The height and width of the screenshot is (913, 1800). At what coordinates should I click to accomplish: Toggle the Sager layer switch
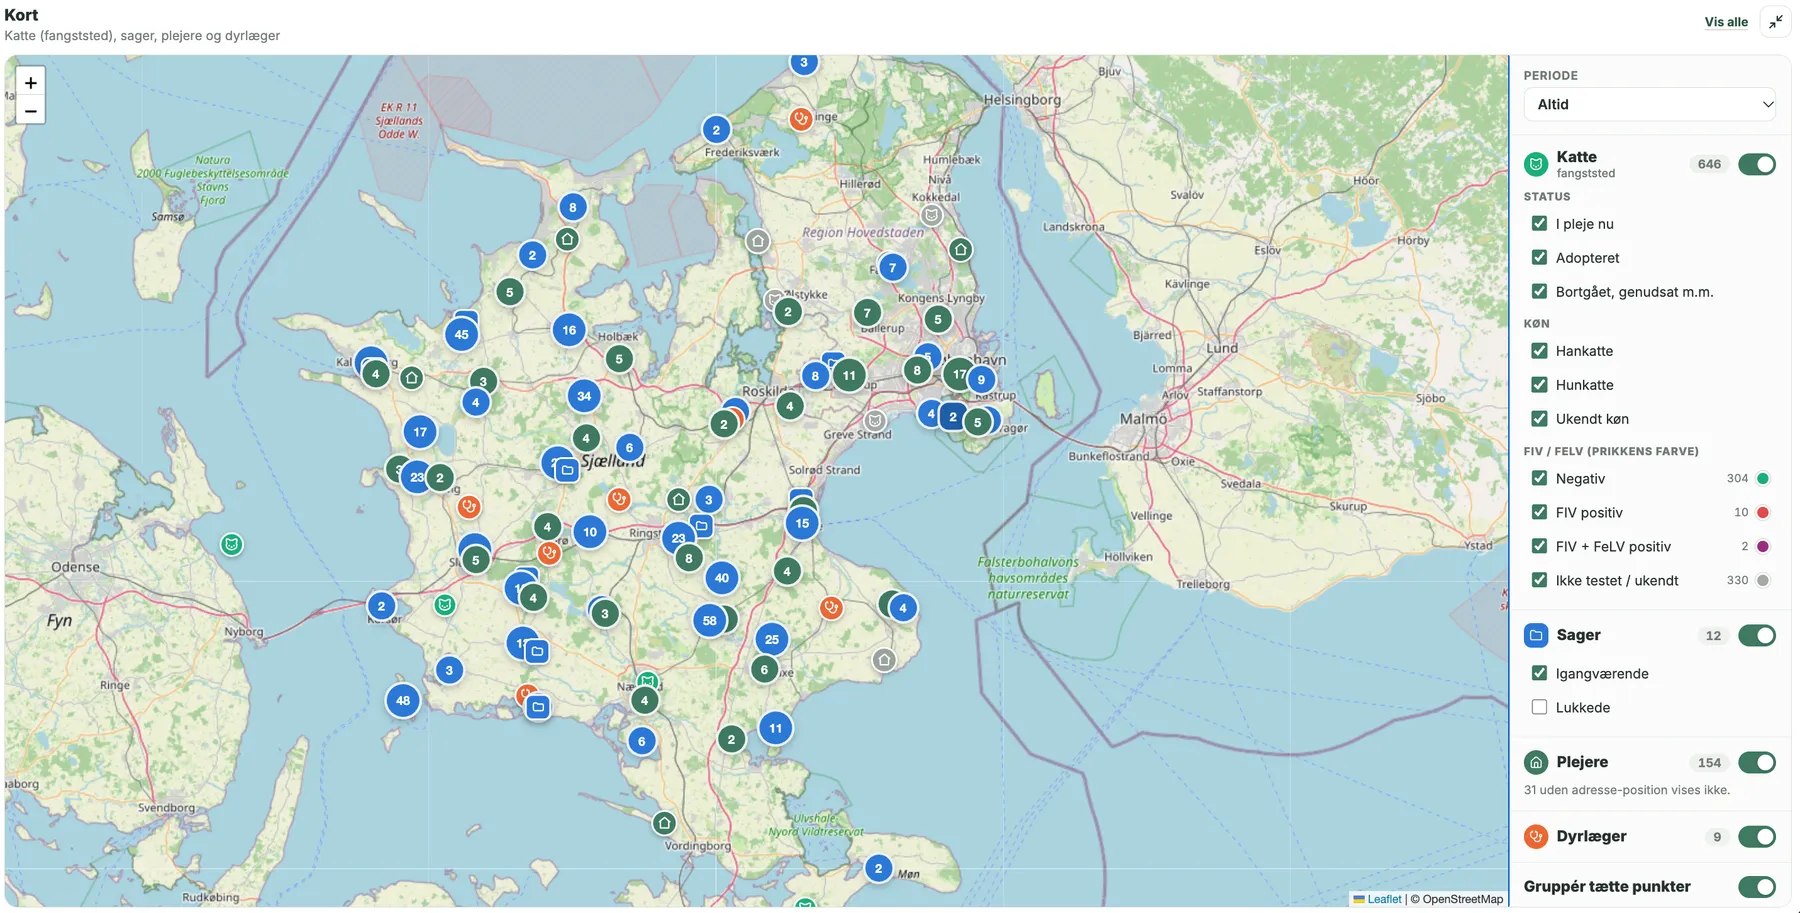(1757, 635)
